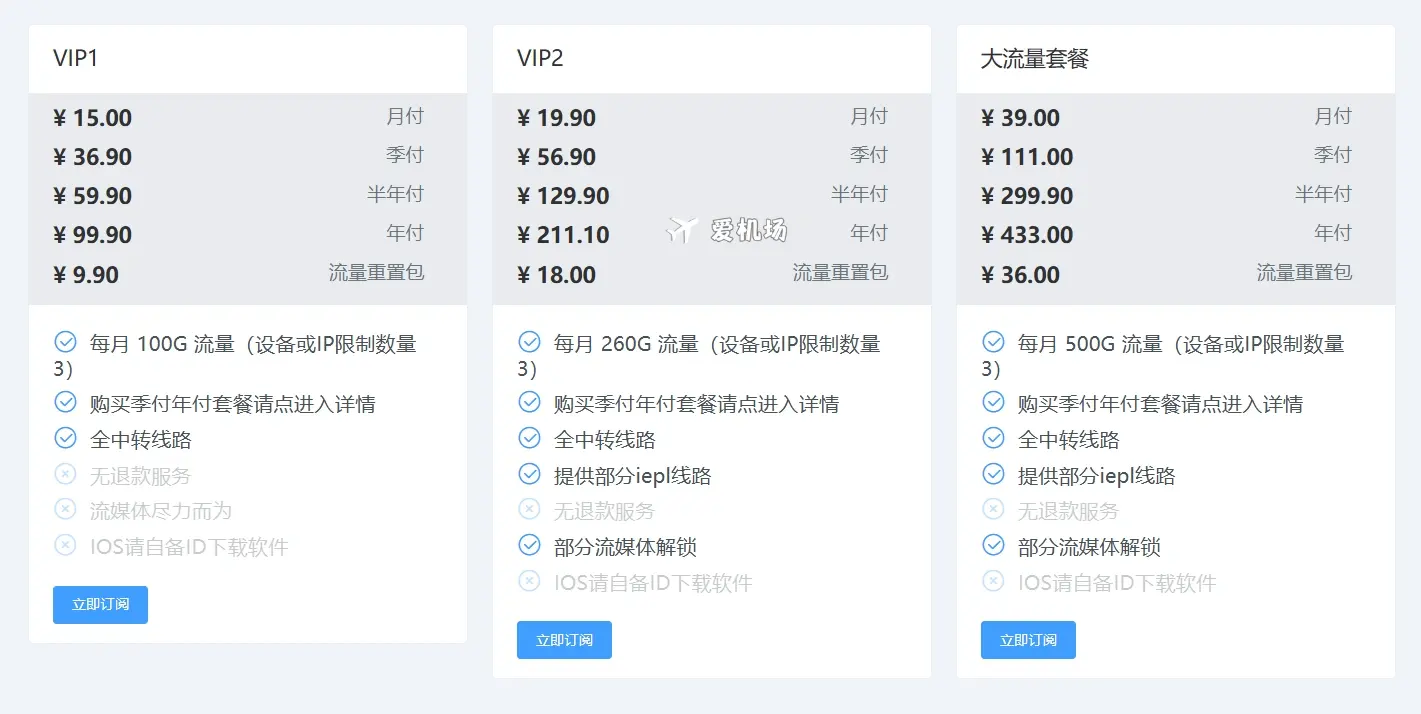The image size is (1421, 714).
Task: Click the checkmark icon beside VIP1's 每月 100G 流量
Action: pyautogui.click(x=65, y=340)
